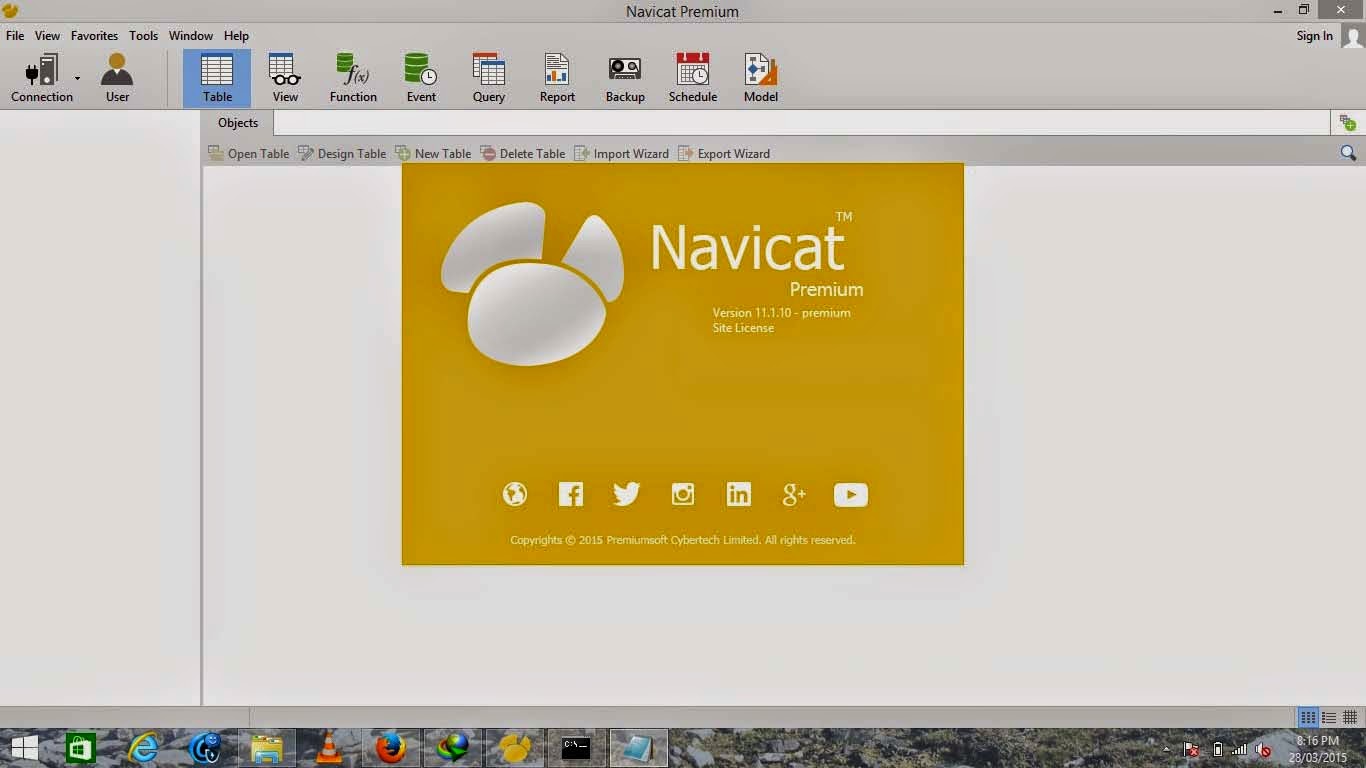Launch Firefox from the taskbar
1366x768 pixels.
391,748
